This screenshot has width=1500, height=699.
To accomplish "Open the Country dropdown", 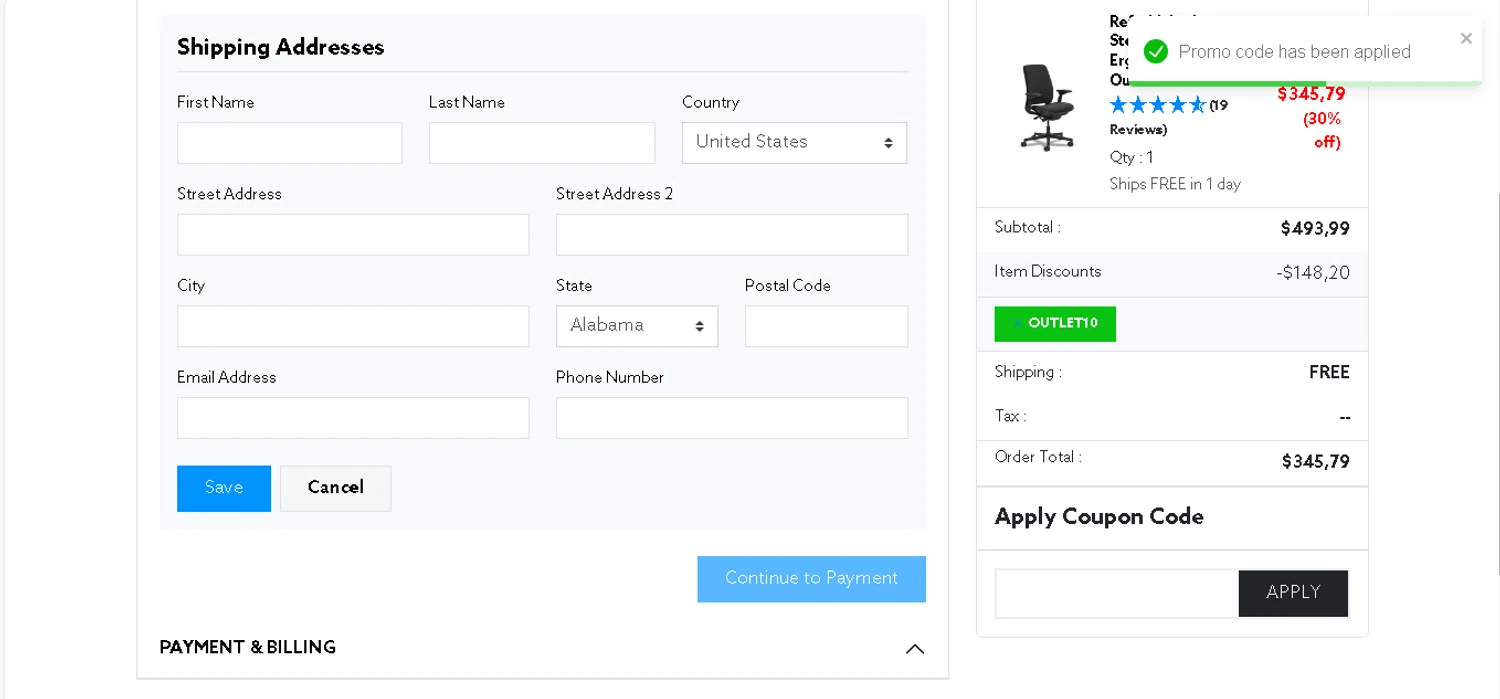I will pyautogui.click(x=794, y=143).
